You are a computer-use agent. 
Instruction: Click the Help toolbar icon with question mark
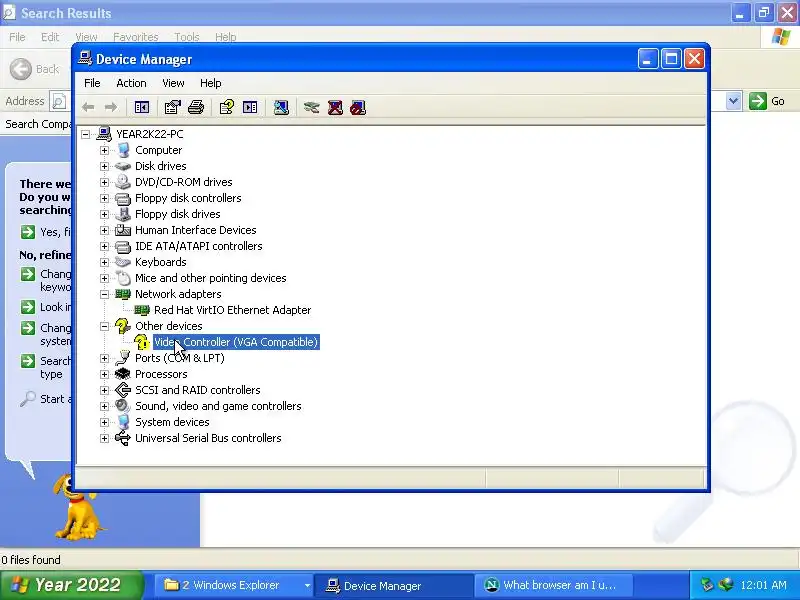tap(227, 107)
